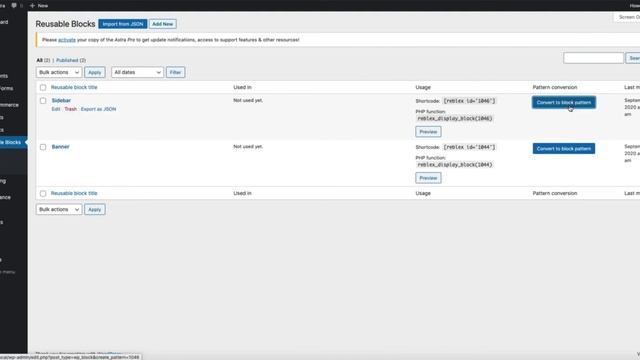
Task: Click the Banner shortcode reblex id 1044
Action: pyautogui.click(x=469, y=147)
